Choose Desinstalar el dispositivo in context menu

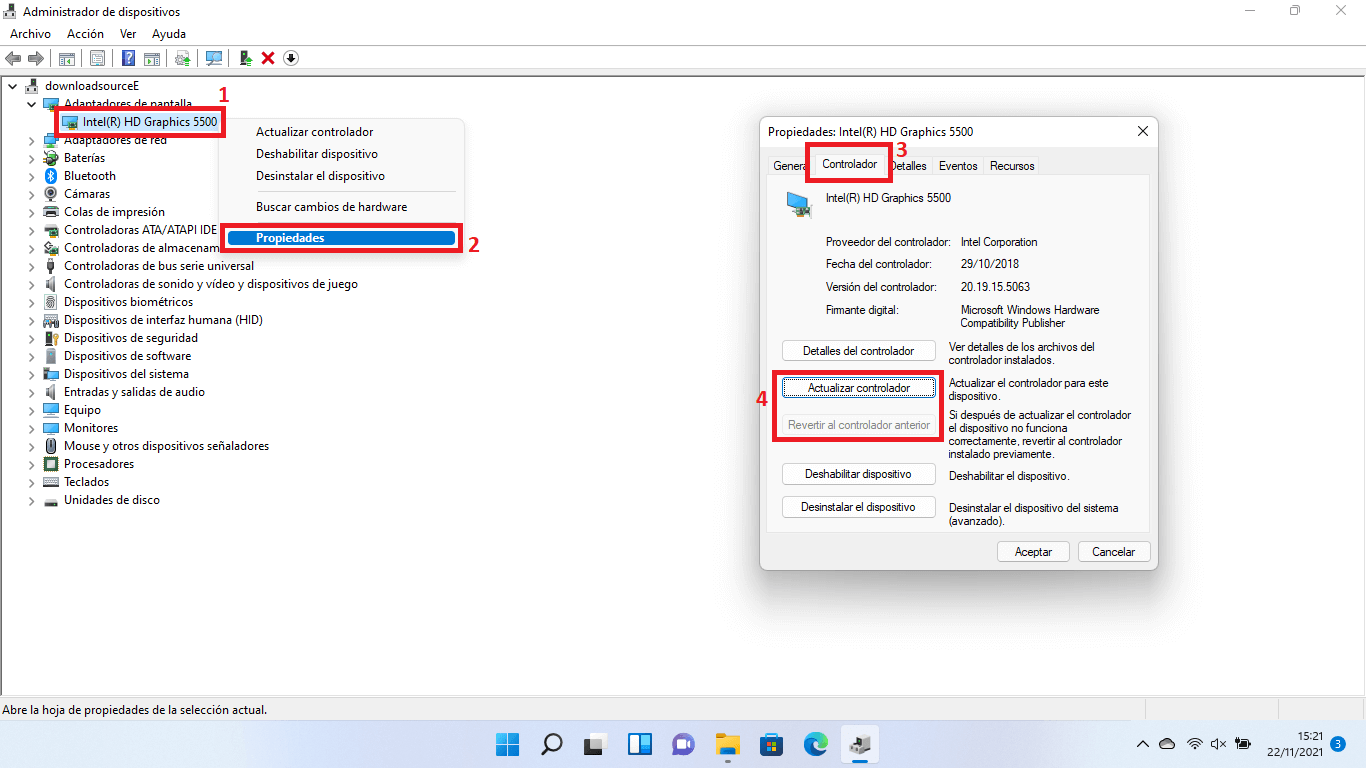click(x=320, y=176)
